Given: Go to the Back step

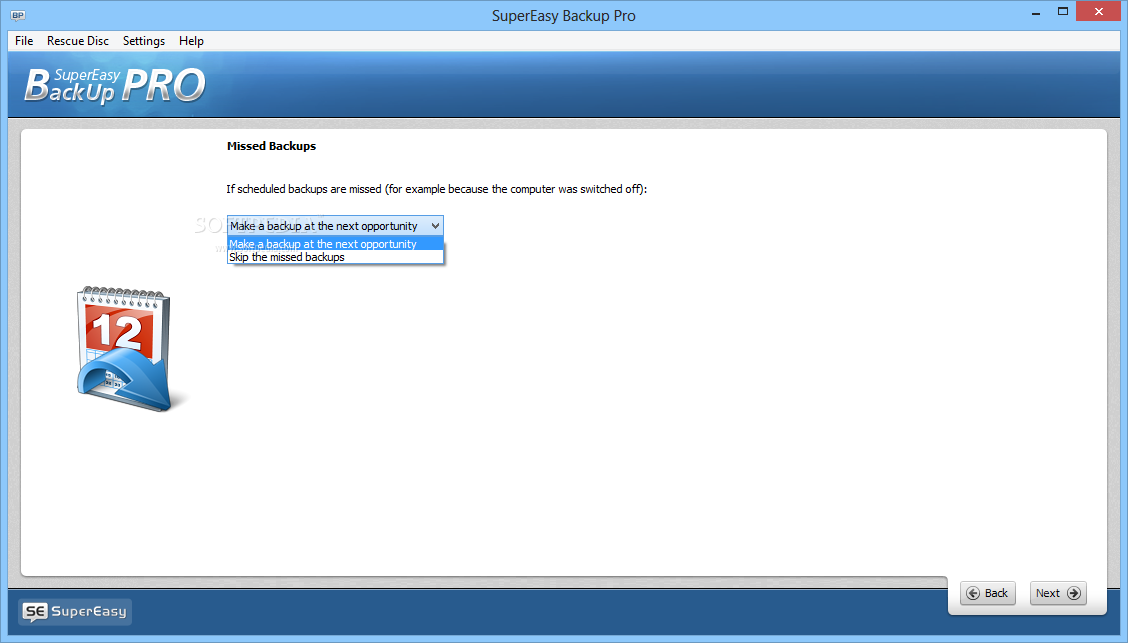Looking at the screenshot, I should pos(988,593).
